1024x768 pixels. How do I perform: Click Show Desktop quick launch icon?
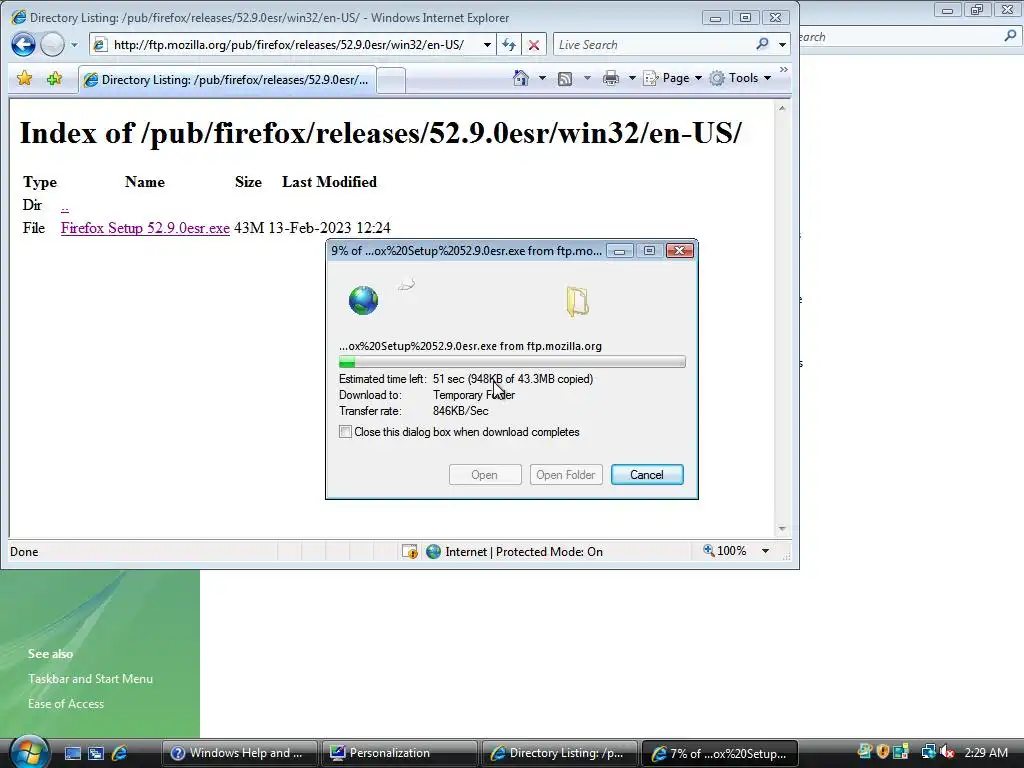click(72, 754)
